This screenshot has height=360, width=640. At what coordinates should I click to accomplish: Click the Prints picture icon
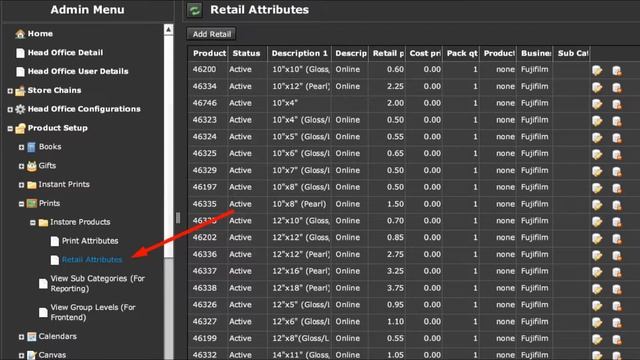[31, 203]
